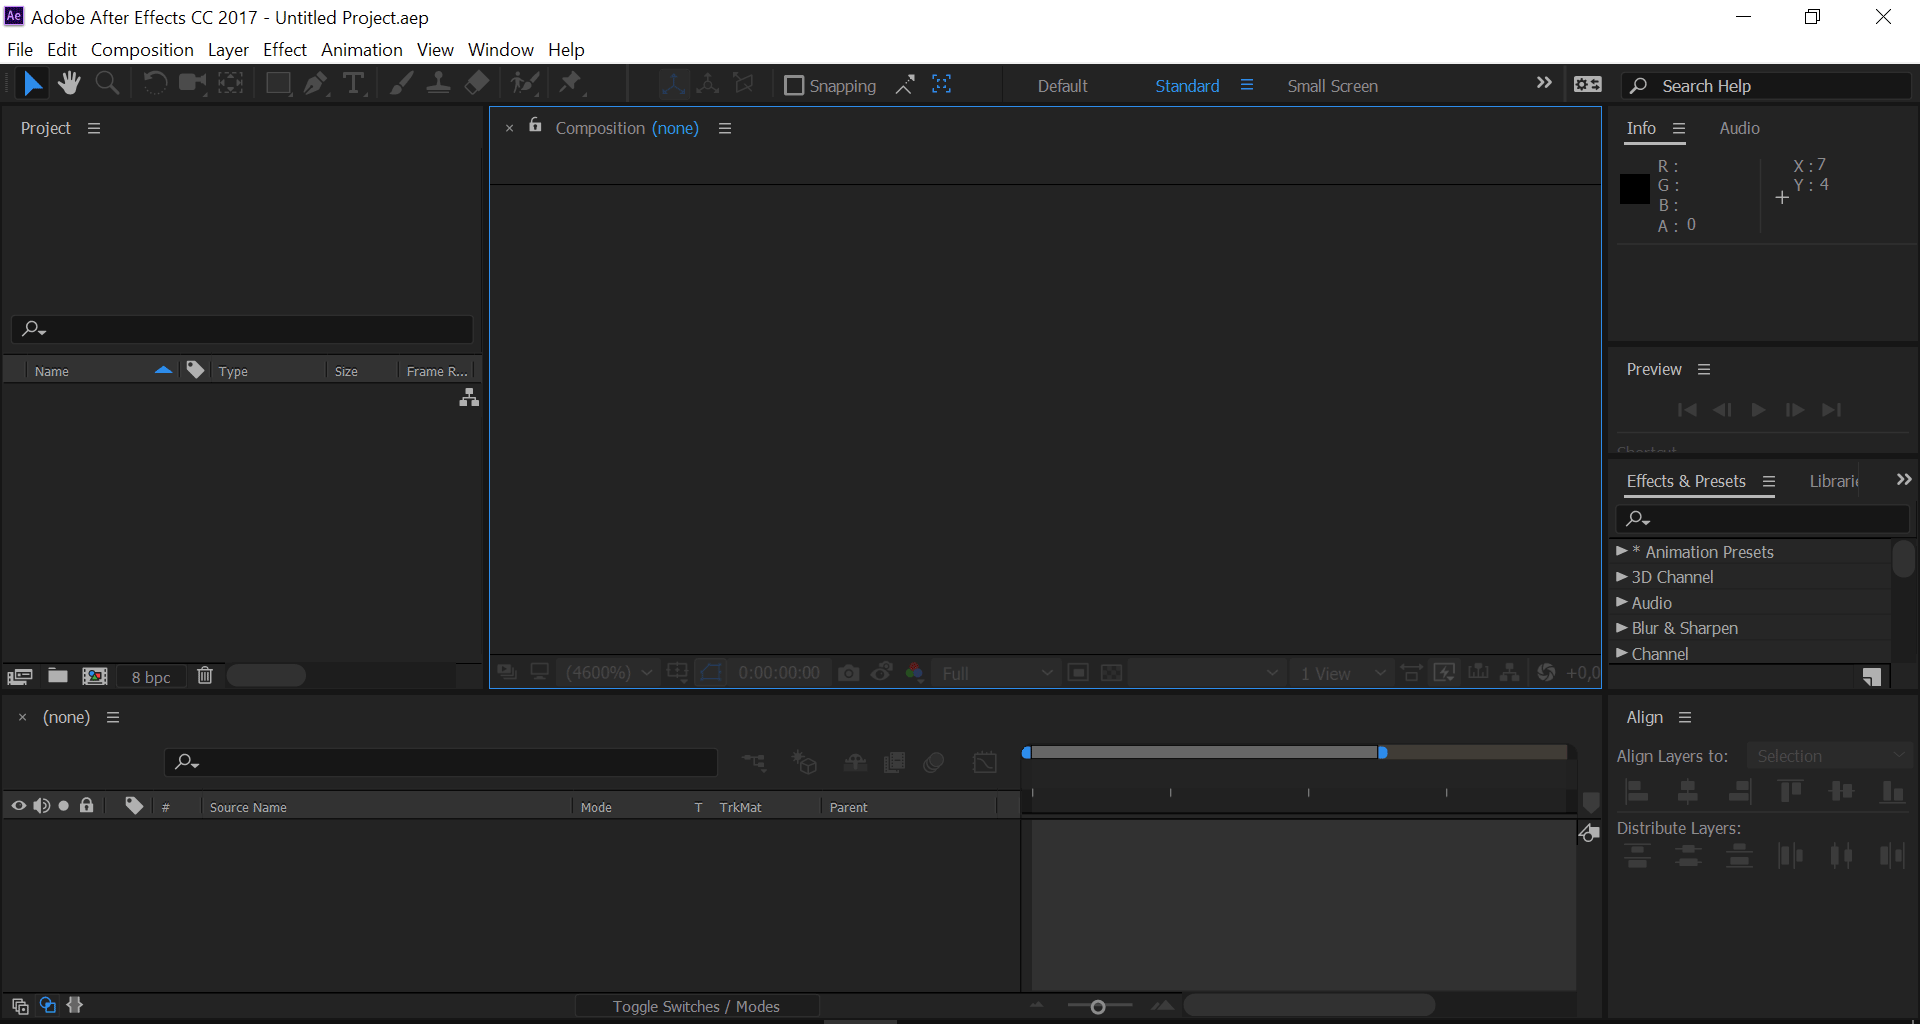Select the Rotation tool
This screenshot has height=1024, width=1920.
click(155, 84)
